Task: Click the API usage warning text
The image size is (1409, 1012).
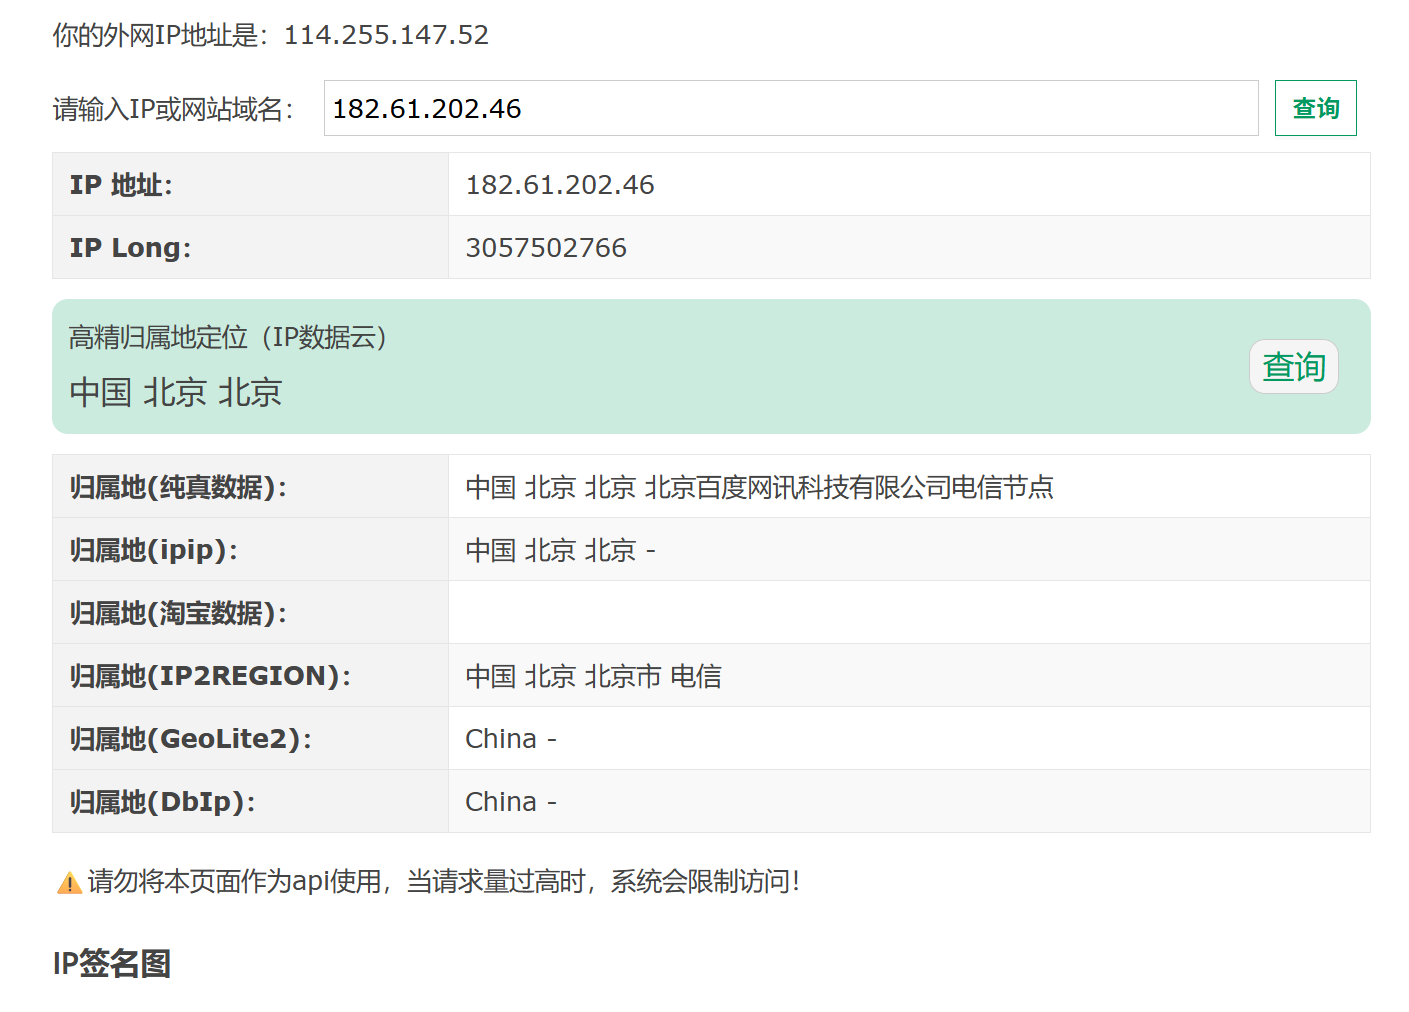Action: (444, 881)
